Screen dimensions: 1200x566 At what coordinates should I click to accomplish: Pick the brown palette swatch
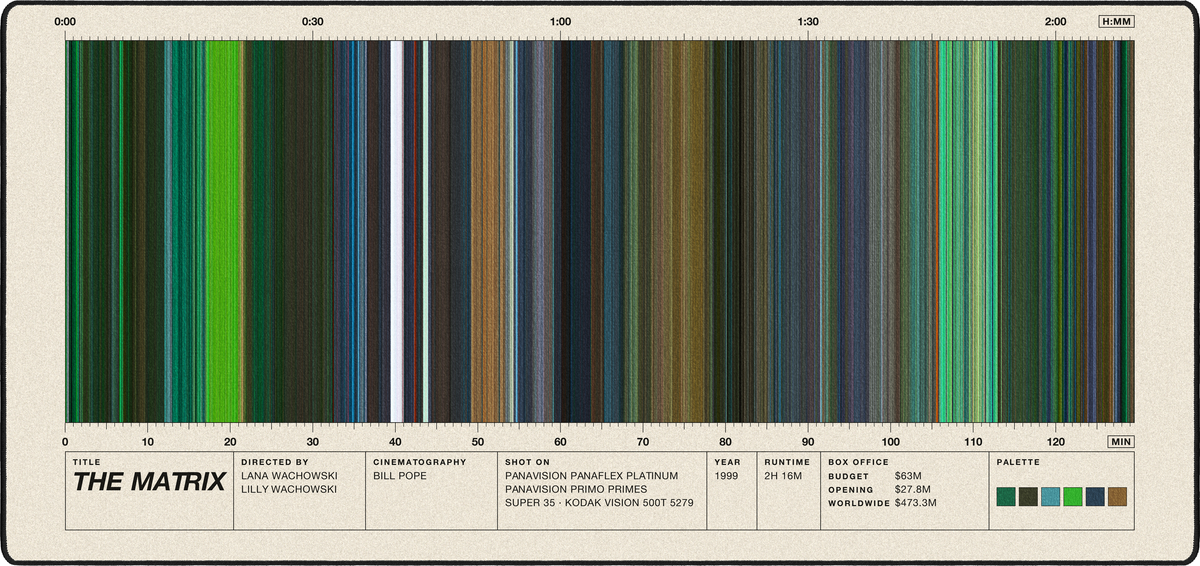[x=1118, y=497]
